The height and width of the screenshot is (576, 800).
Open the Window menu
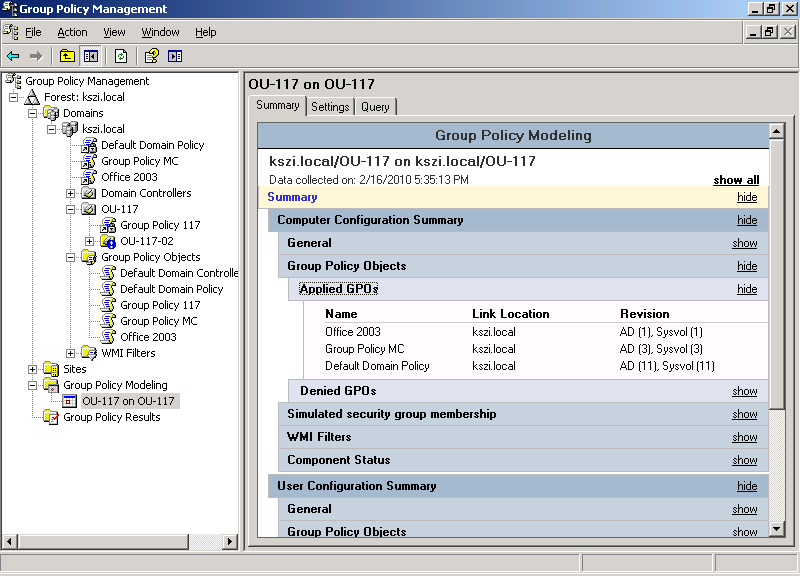[x=161, y=32]
